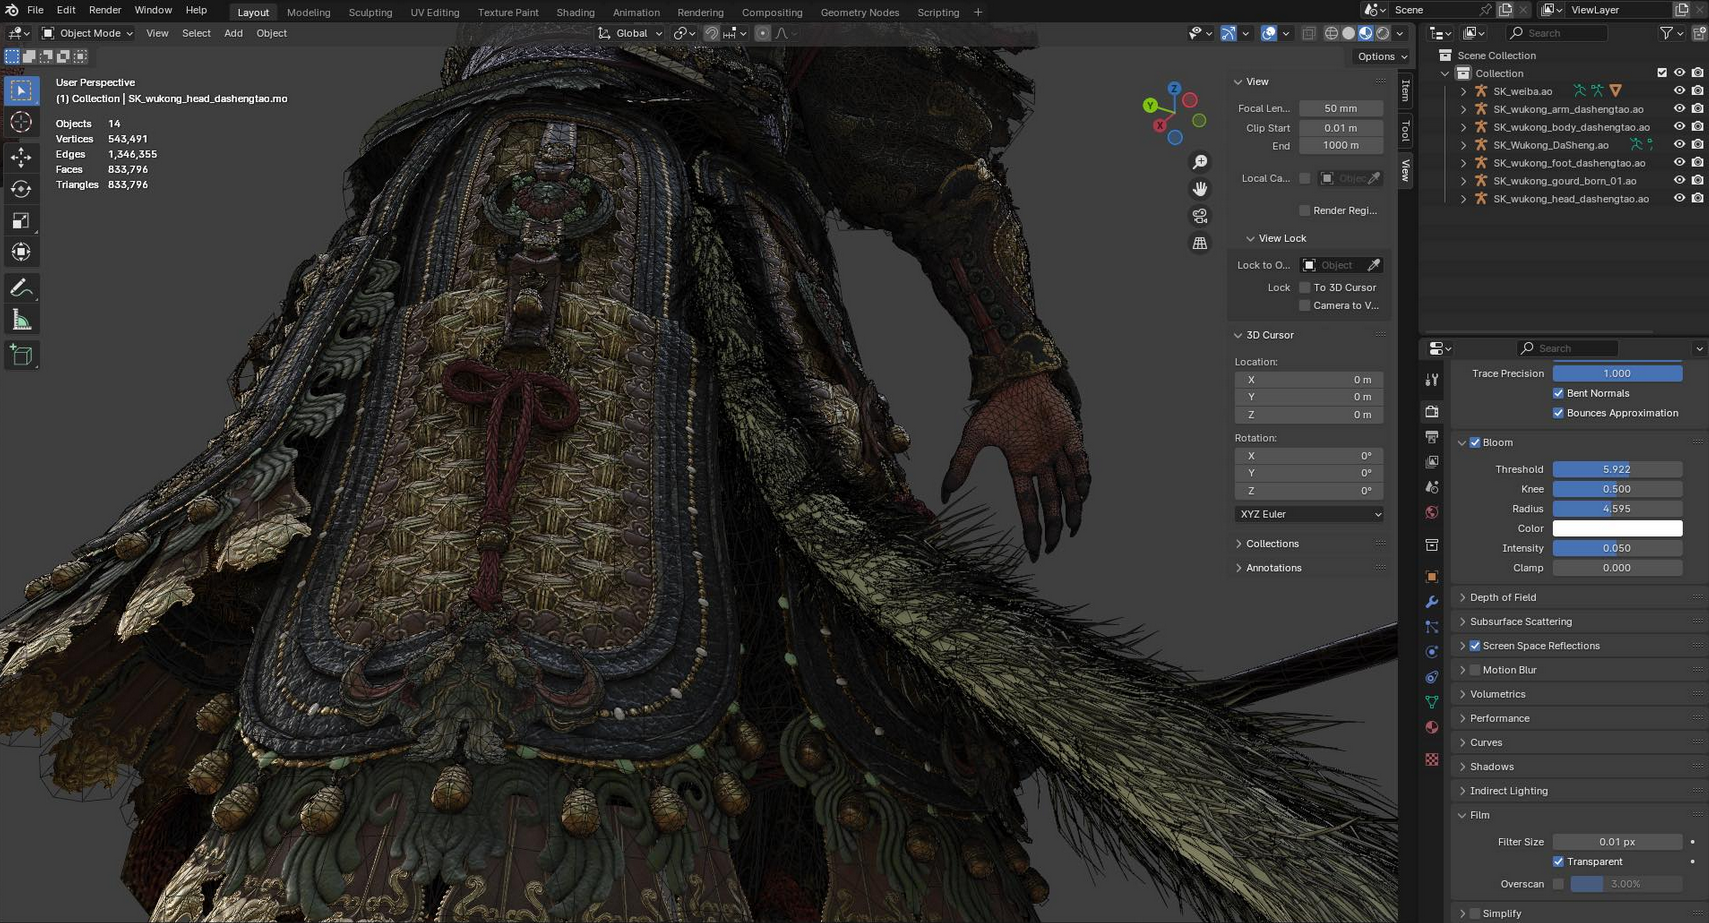Open the File menu
The image size is (1709, 923).
click(x=35, y=10)
